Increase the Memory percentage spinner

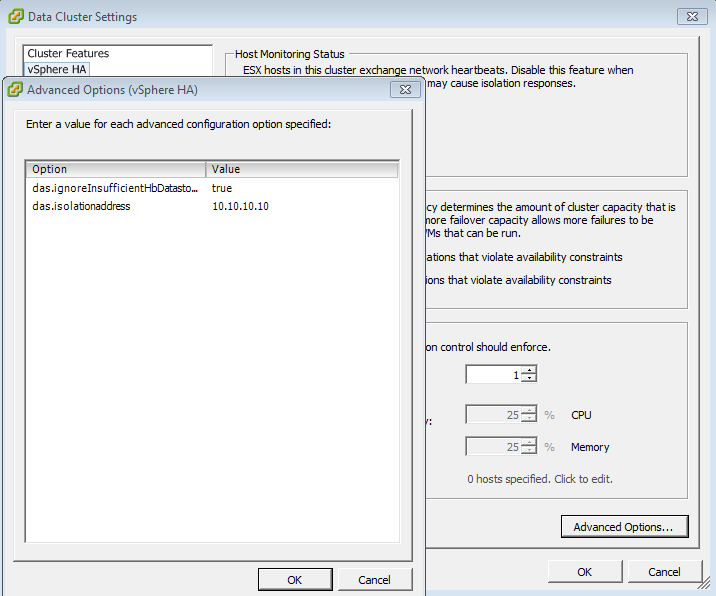(x=529, y=443)
